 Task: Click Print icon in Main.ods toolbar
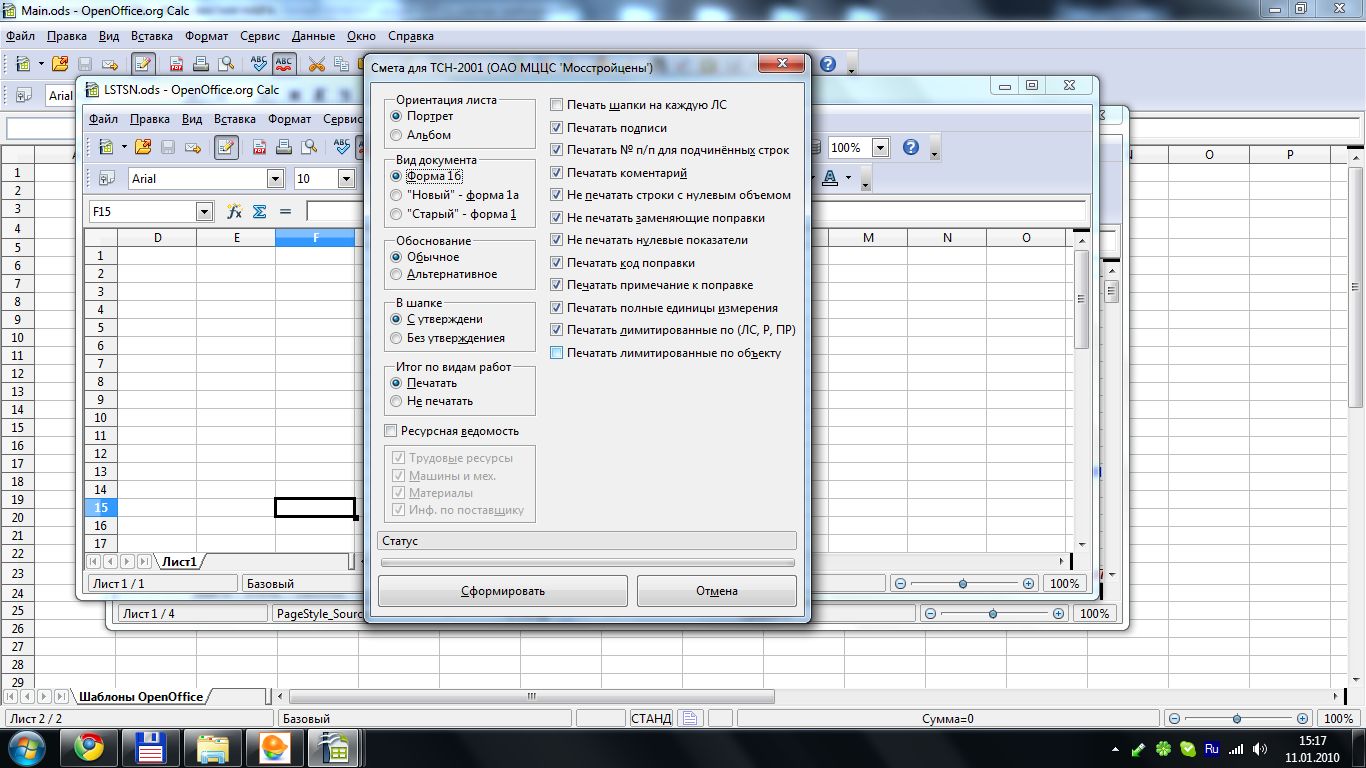(201, 64)
